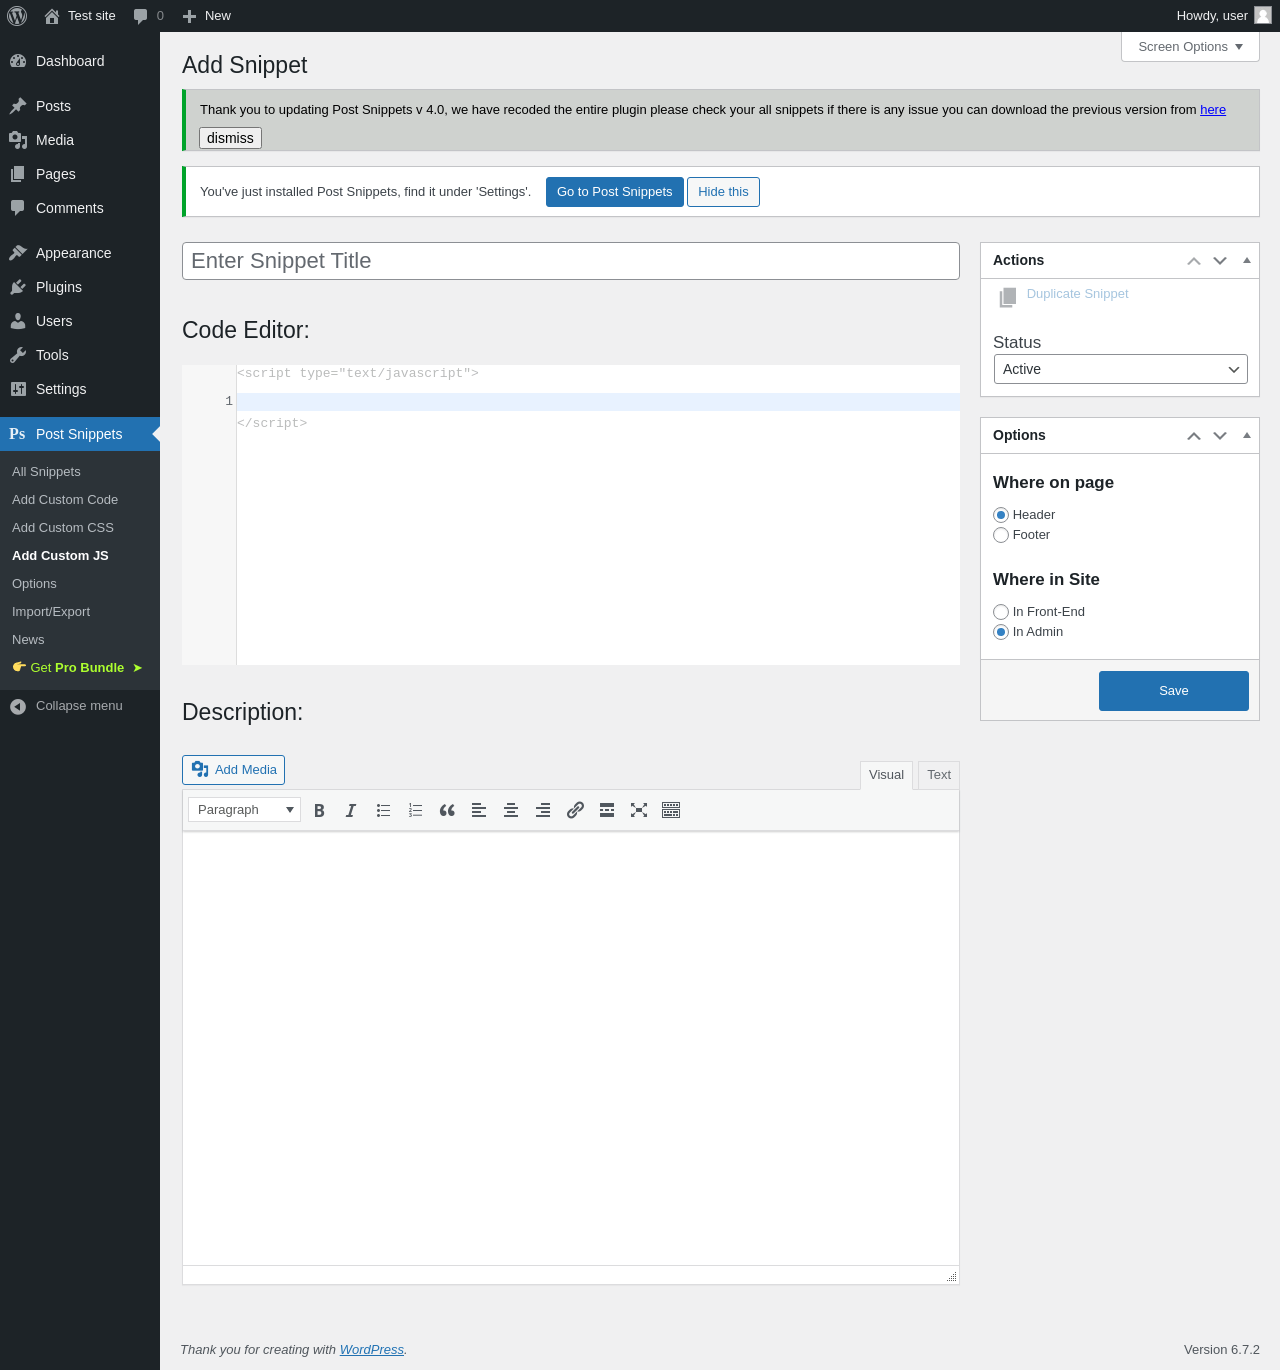The image size is (1280, 1370).
Task: Move Options panel up
Action: pos(1194,436)
